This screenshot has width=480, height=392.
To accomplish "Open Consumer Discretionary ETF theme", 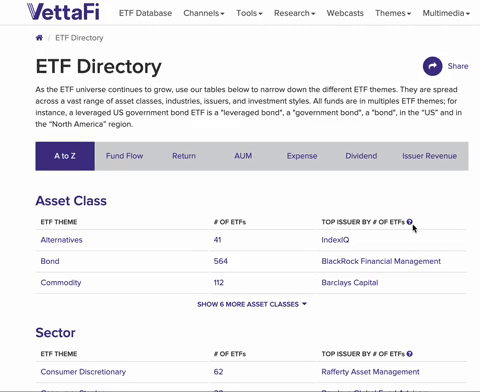I will (x=83, y=372).
